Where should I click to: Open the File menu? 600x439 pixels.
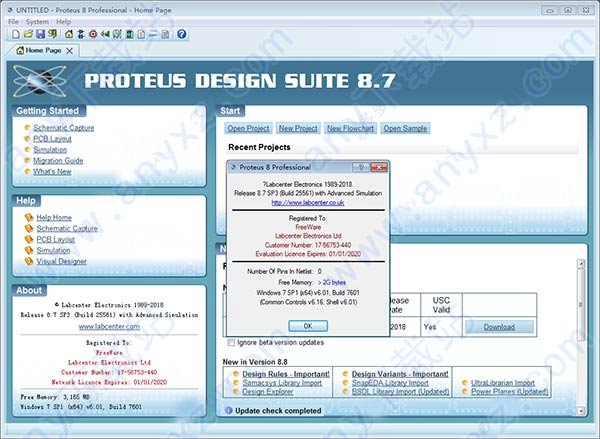pos(13,21)
